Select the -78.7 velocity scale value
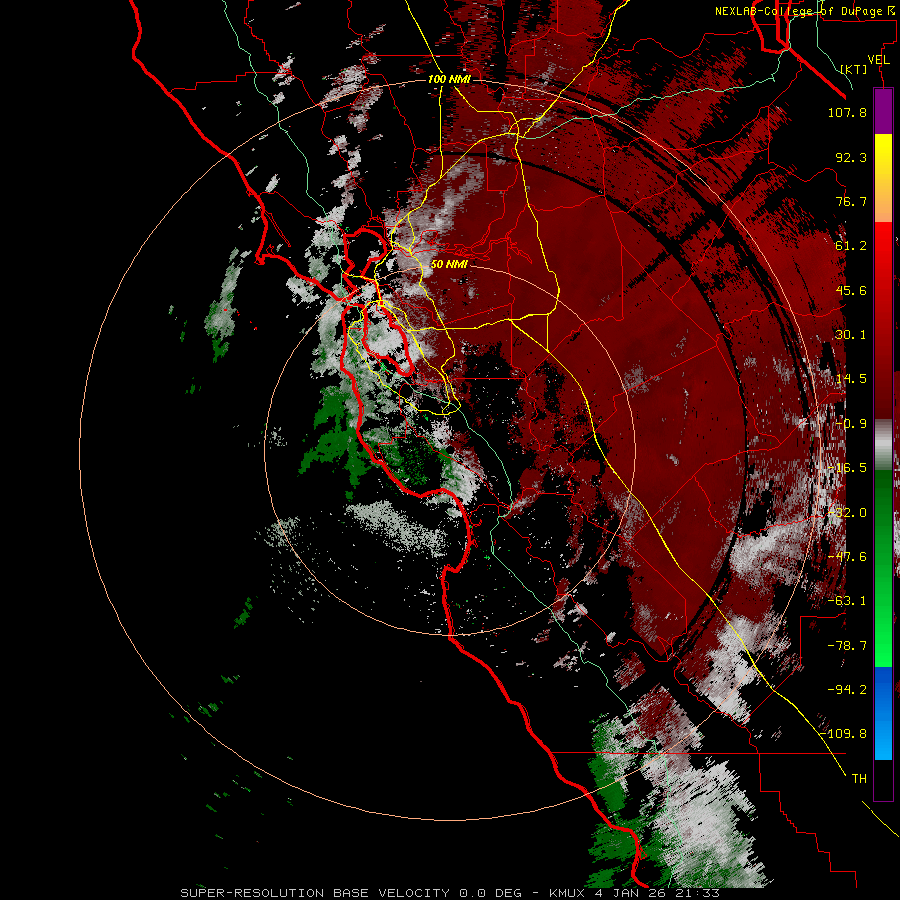The image size is (900, 900). (x=847, y=646)
